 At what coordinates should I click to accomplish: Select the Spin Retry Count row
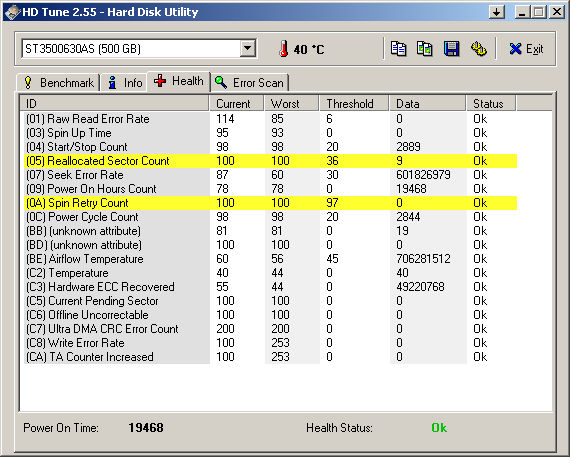point(270,203)
